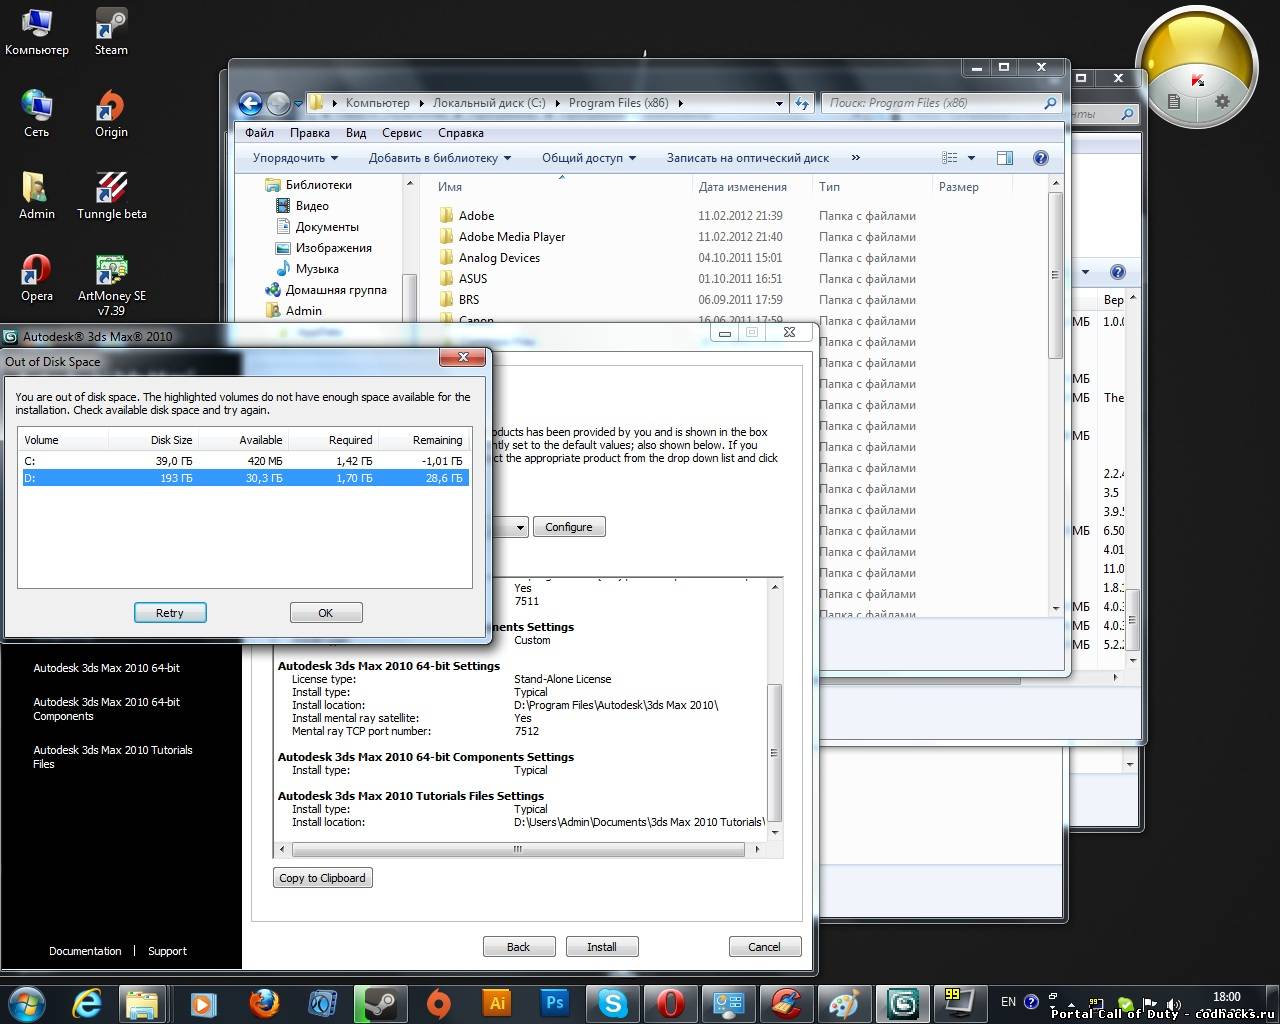
Task: Open the Правка menu
Action: tap(310, 133)
